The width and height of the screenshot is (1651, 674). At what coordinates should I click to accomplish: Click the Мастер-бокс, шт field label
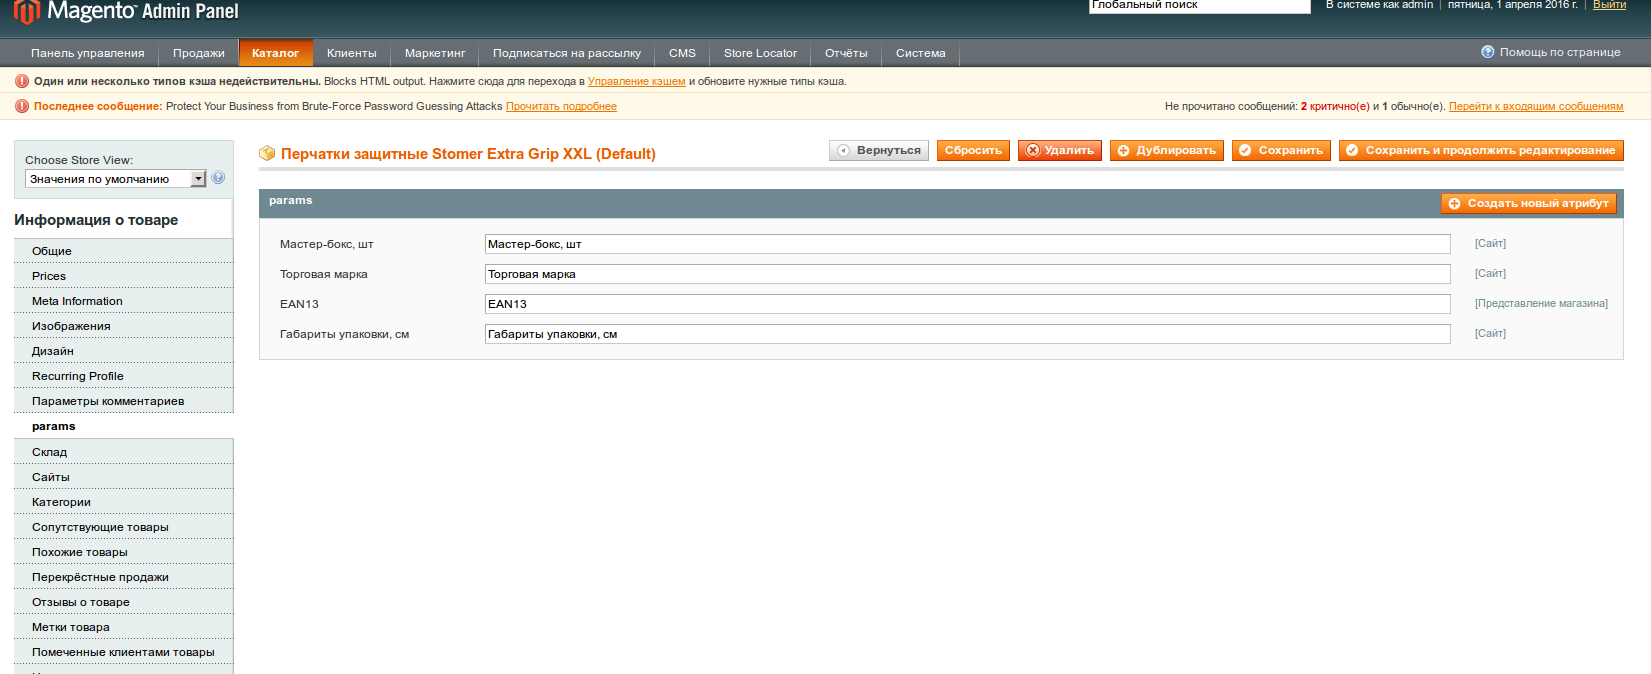(x=327, y=244)
